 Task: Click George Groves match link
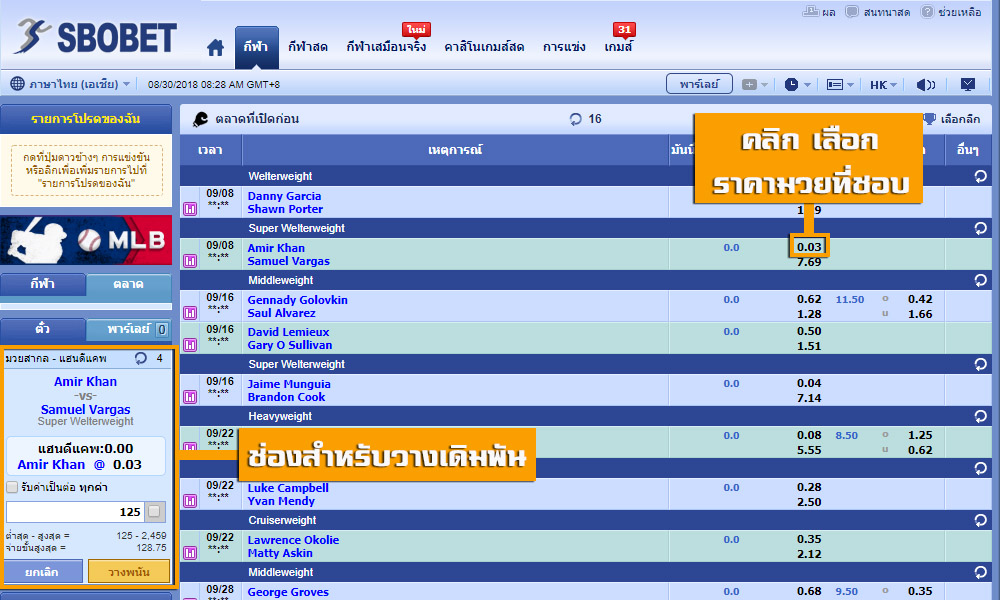(x=288, y=592)
